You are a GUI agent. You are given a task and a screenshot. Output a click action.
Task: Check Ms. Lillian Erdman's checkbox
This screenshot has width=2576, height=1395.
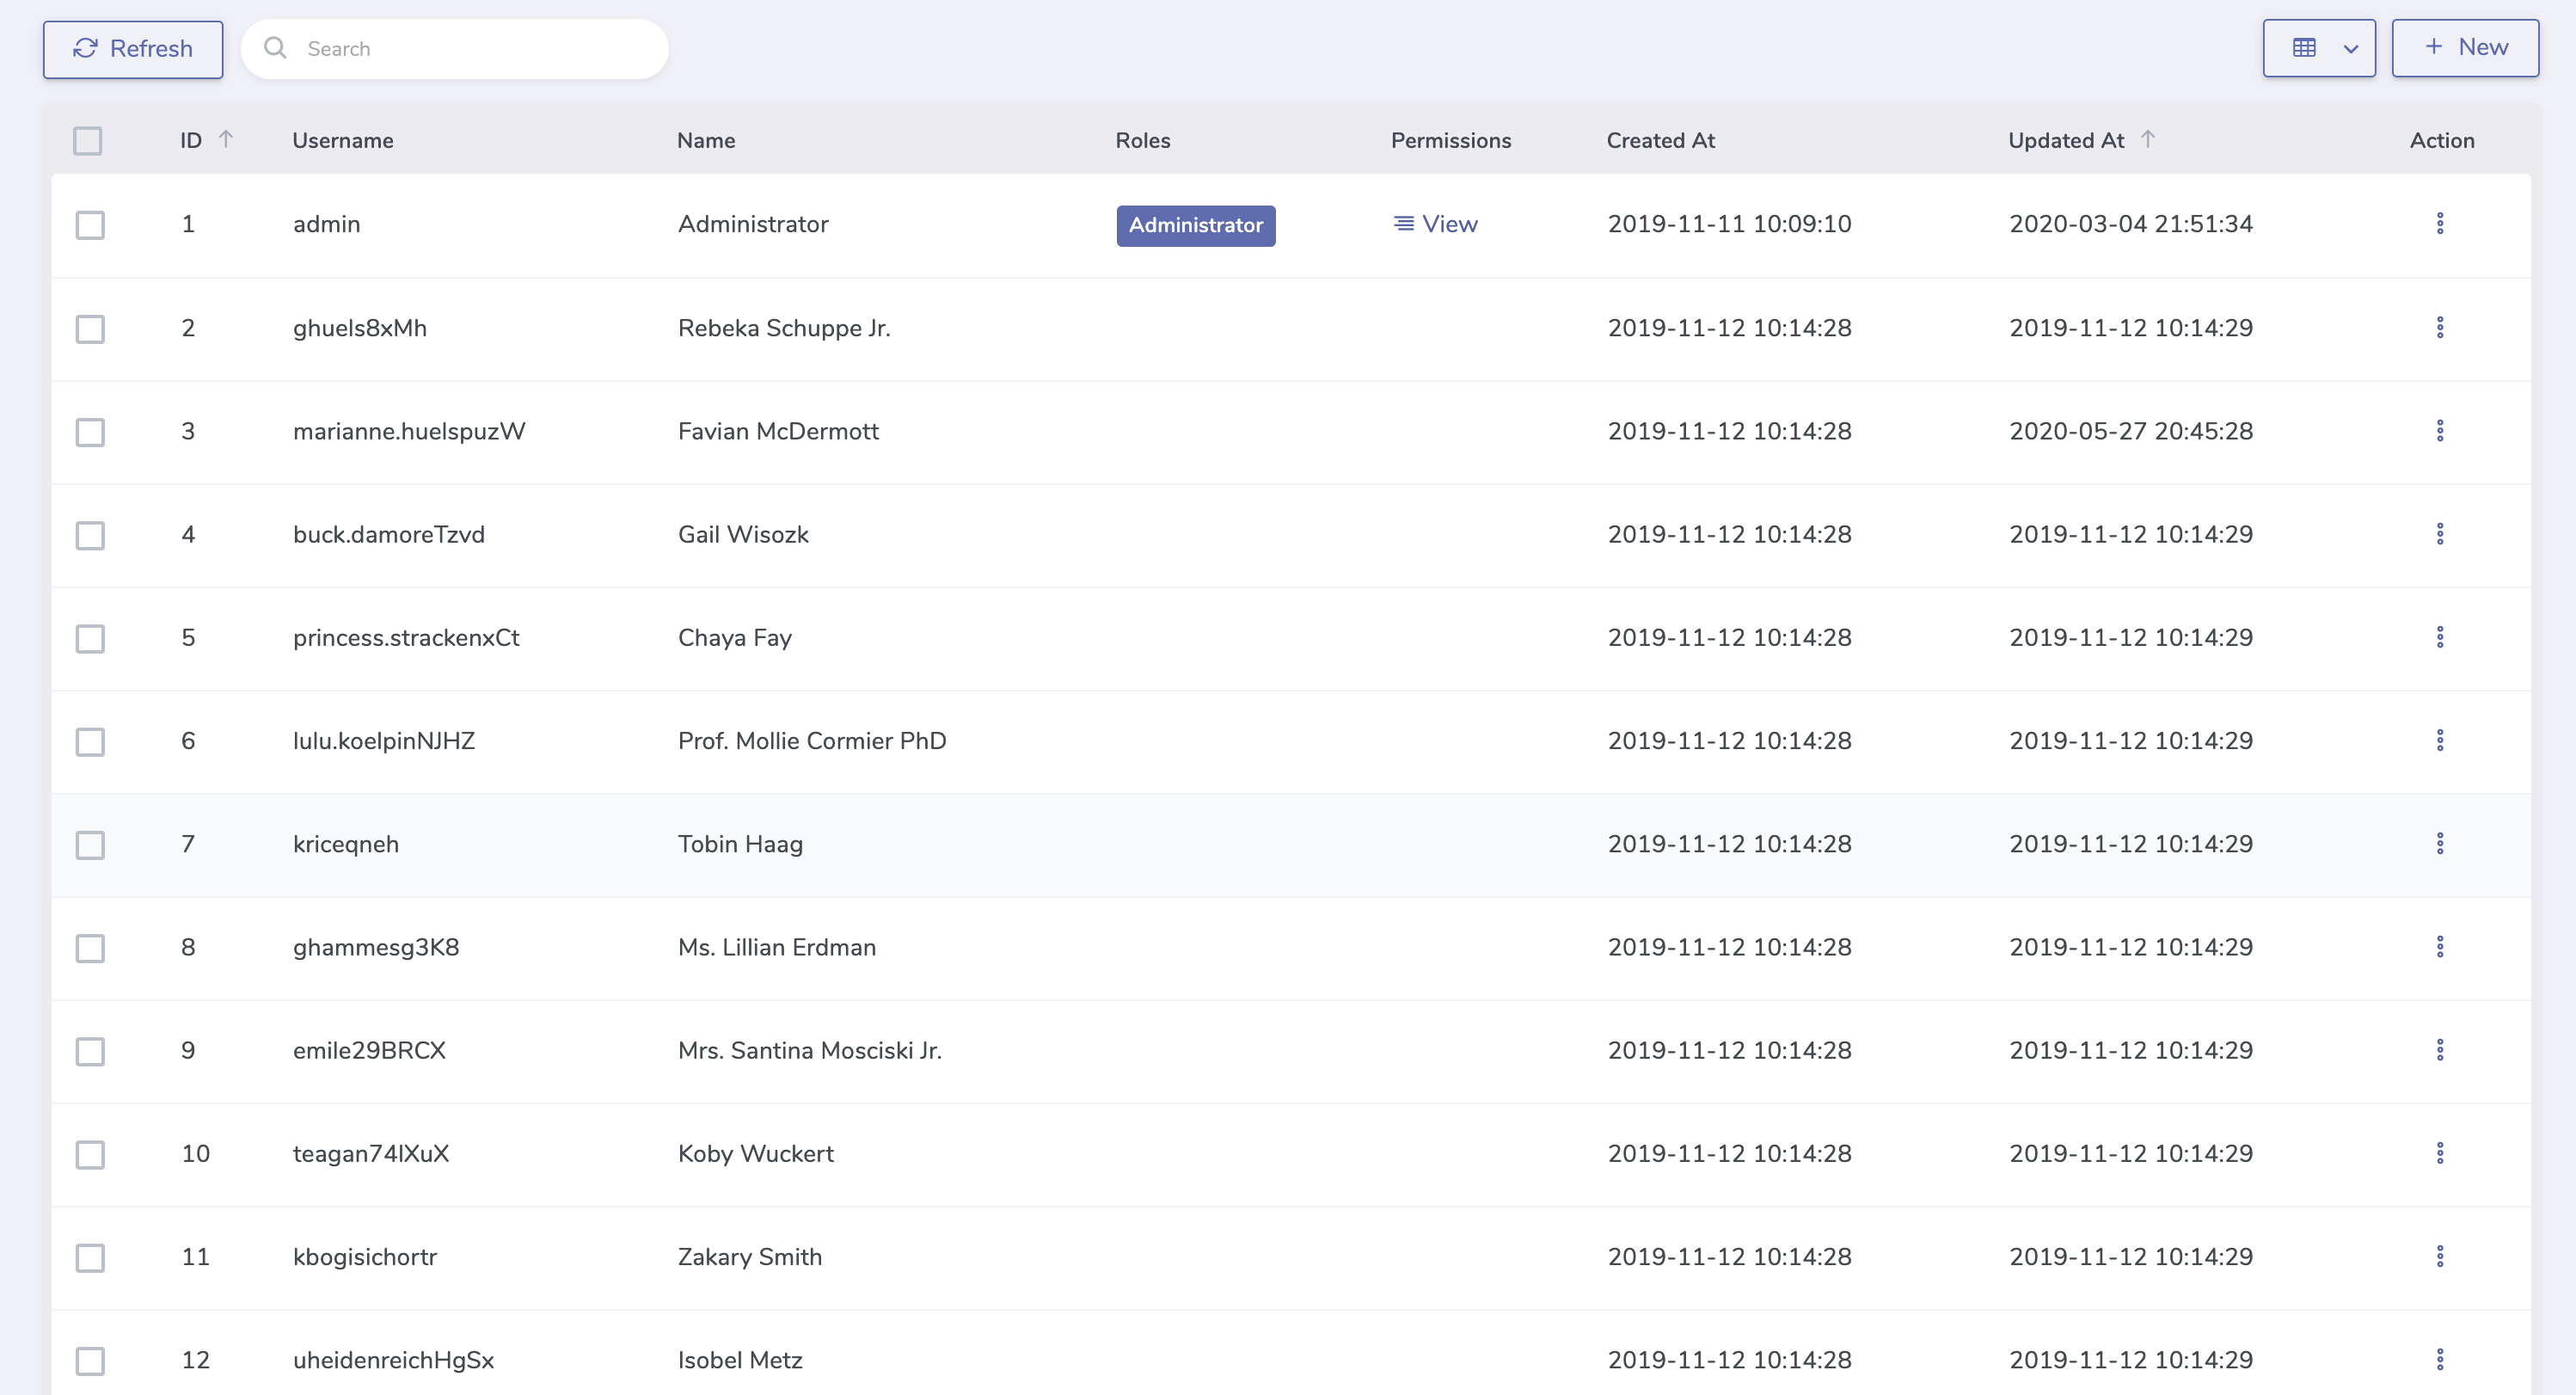(x=90, y=948)
